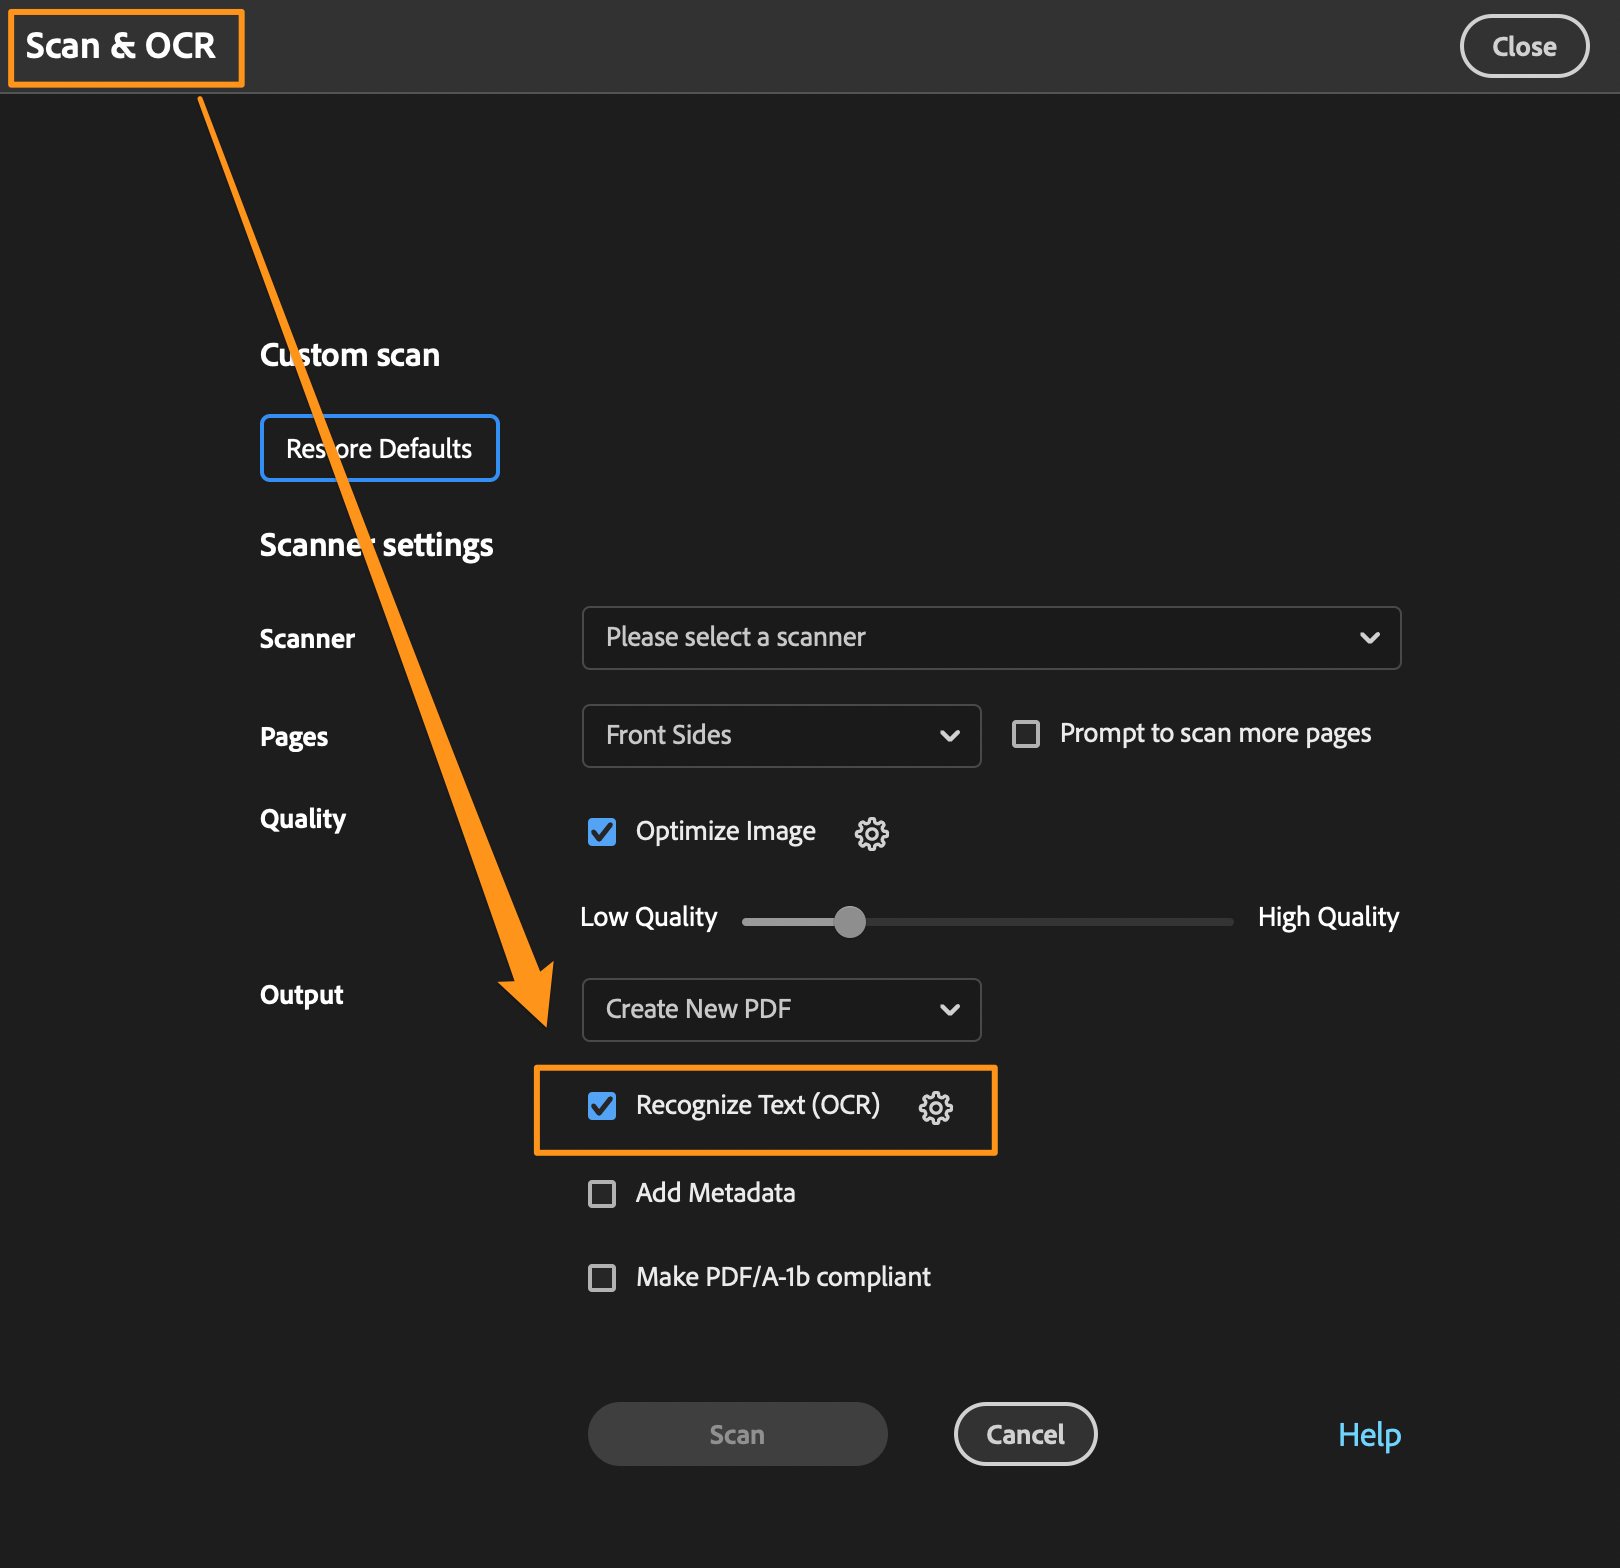Viewport: 1620px width, 1568px height.
Task: Click the Output dropdown chevron arrow
Action: [x=949, y=1010]
